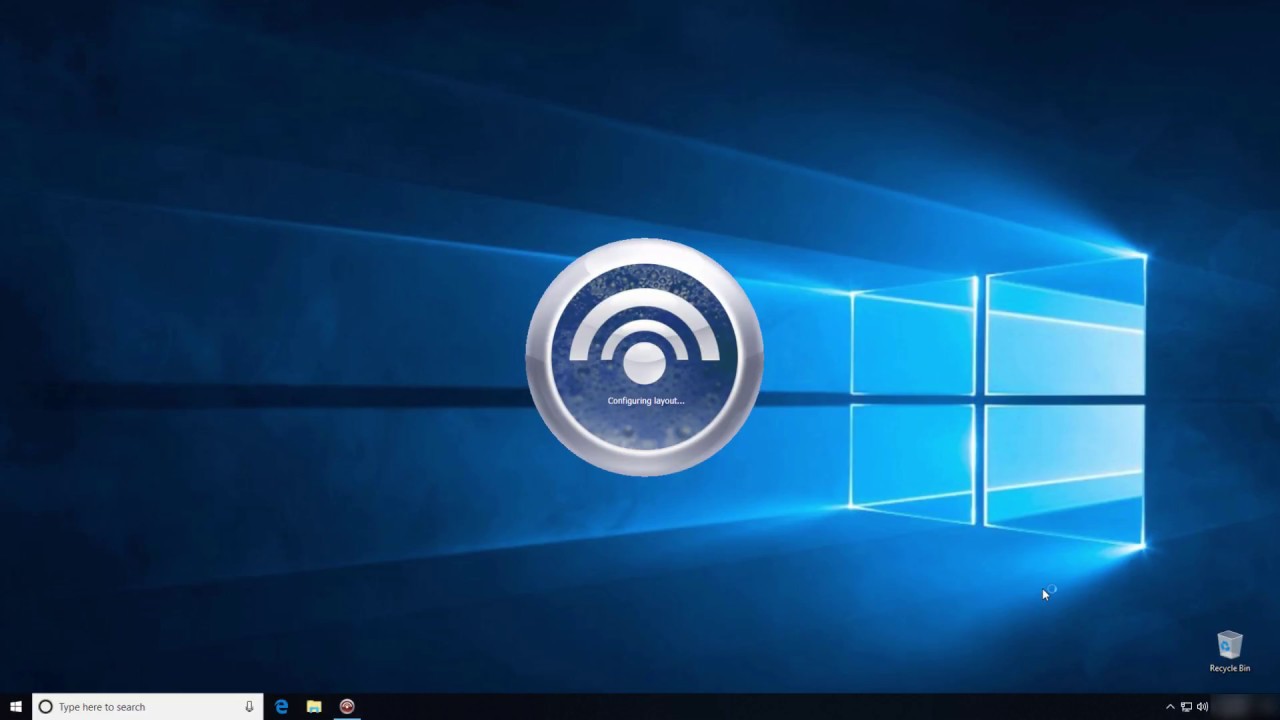Image resolution: width=1280 pixels, height=720 pixels.
Task: Click the splash screen logo with arcs
Action: 645,356
